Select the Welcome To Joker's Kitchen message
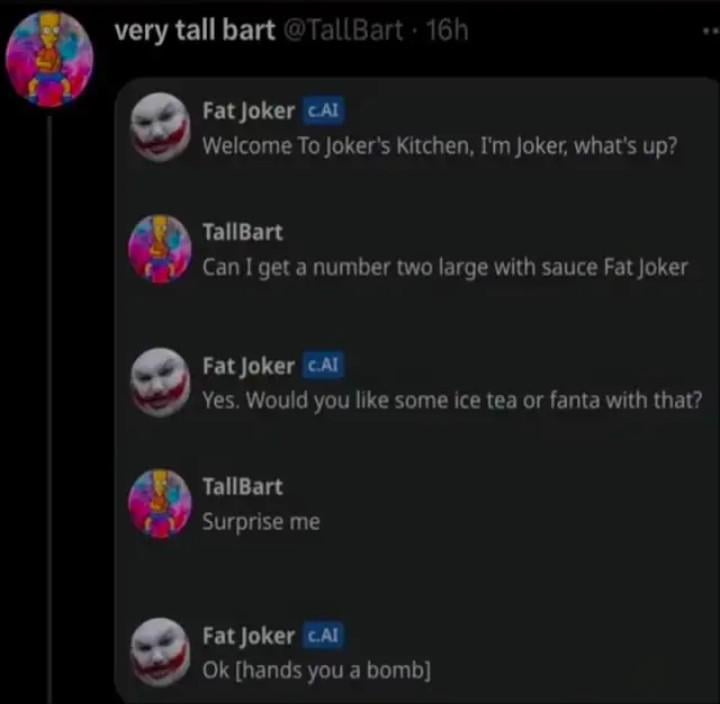This screenshot has height=704, width=720. point(440,146)
